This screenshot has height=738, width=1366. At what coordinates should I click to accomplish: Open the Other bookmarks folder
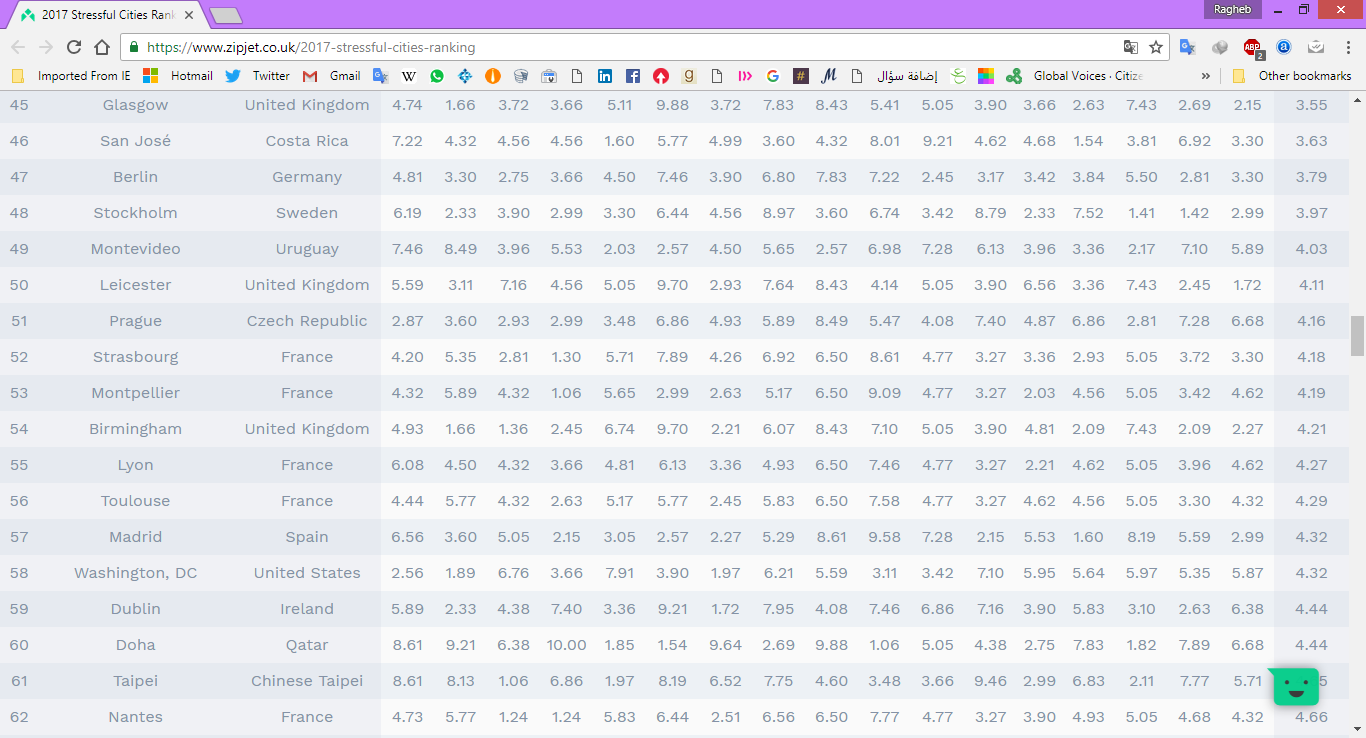(x=1294, y=76)
